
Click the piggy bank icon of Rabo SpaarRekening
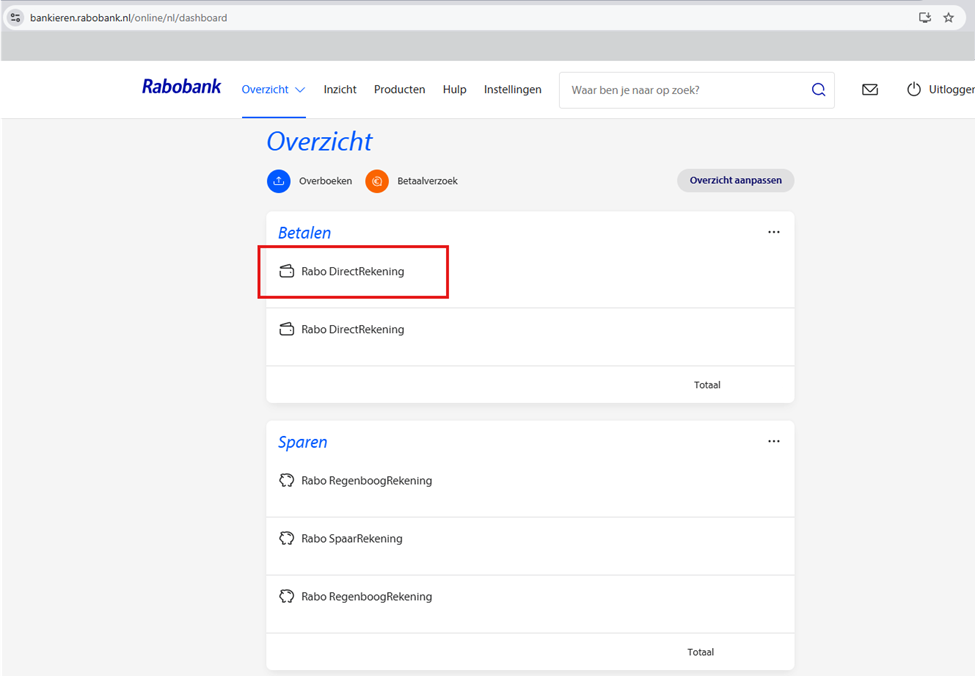(x=287, y=538)
